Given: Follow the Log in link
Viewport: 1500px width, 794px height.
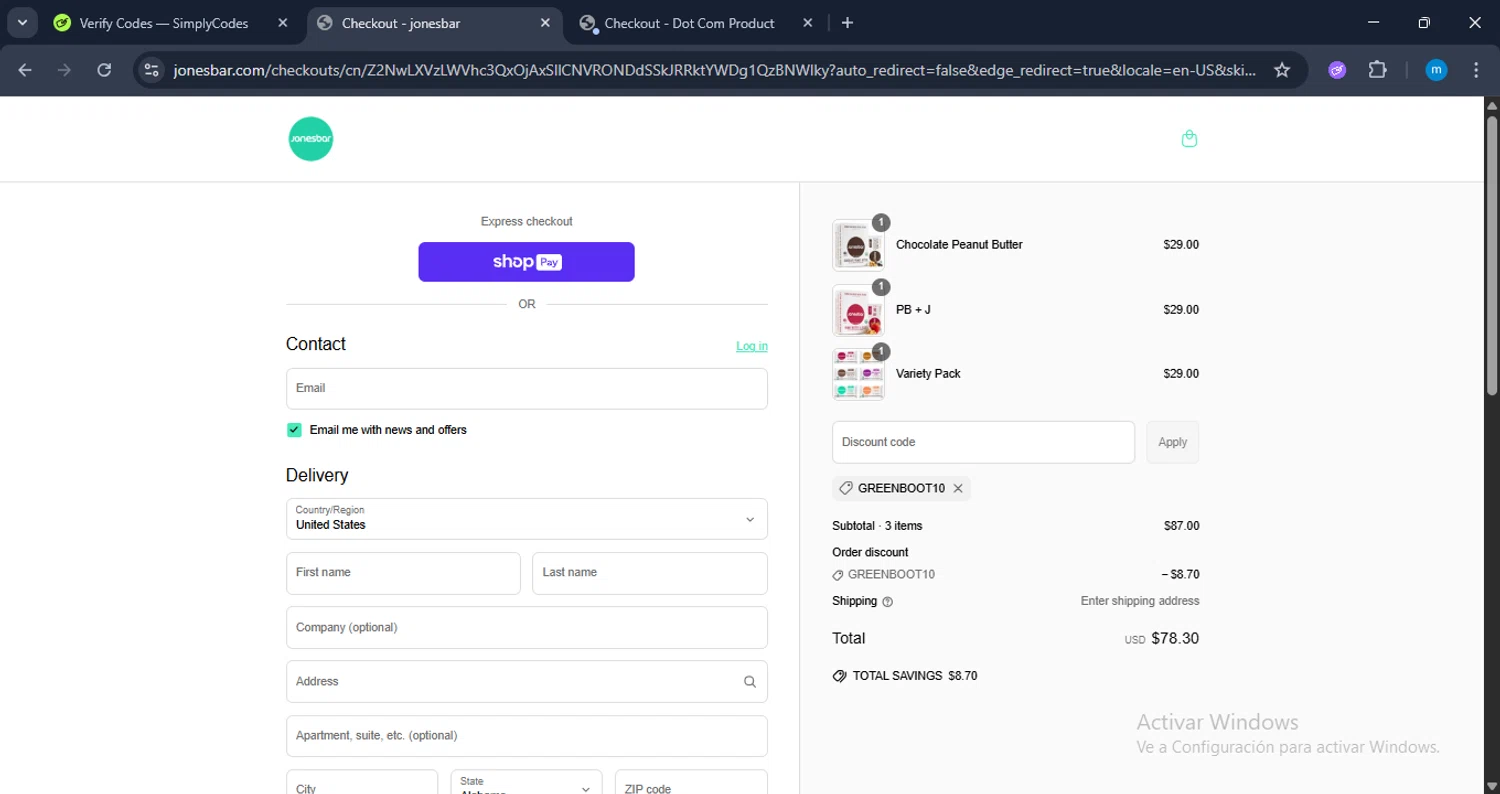Looking at the screenshot, I should pos(752,346).
